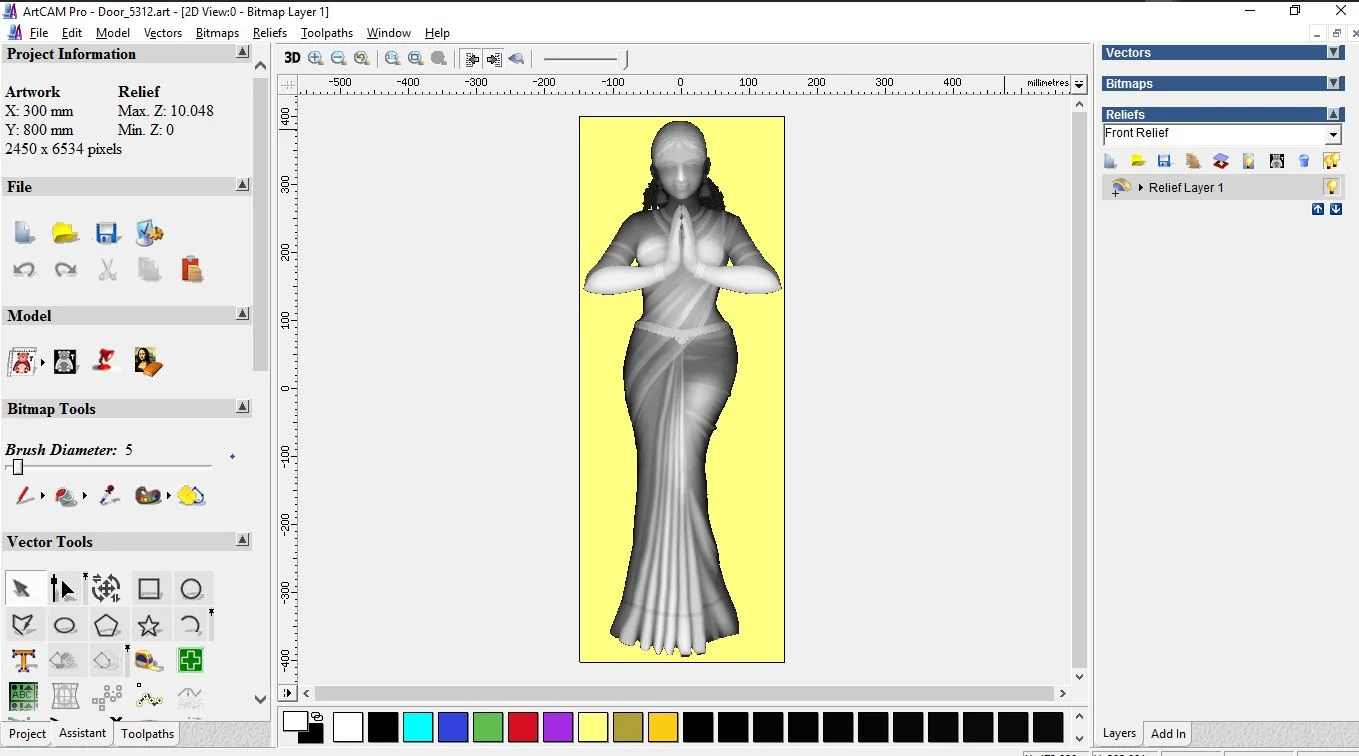Click the vector text tool icon
The width and height of the screenshot is (1359, 756).
(23, 661)
